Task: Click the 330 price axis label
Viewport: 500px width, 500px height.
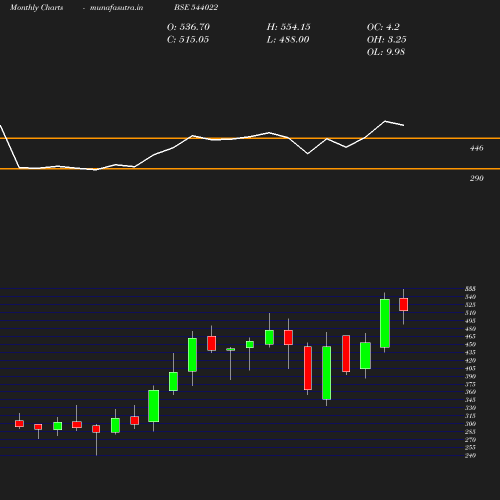Action: pos(470,408)
